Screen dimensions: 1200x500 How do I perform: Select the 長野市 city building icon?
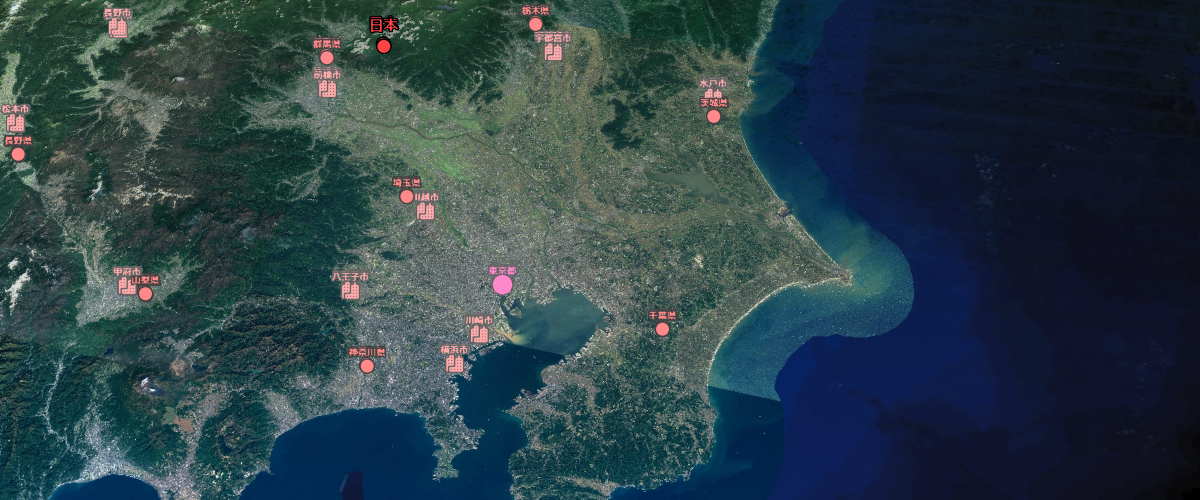tap(118, 28)
